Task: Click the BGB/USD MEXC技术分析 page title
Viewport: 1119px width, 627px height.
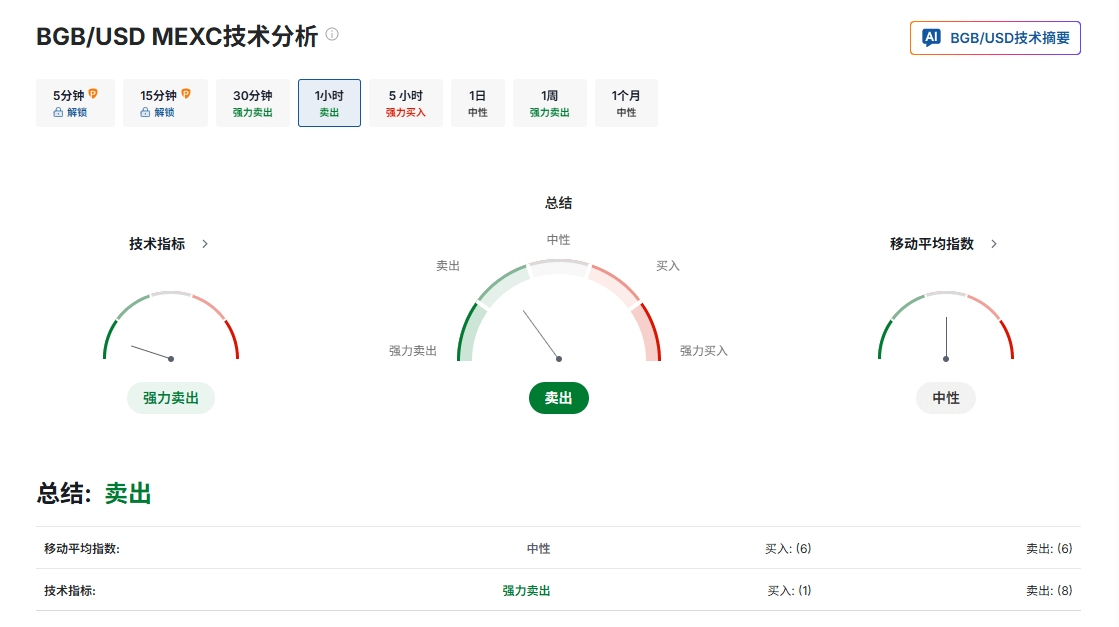Action: pos(177,36)
